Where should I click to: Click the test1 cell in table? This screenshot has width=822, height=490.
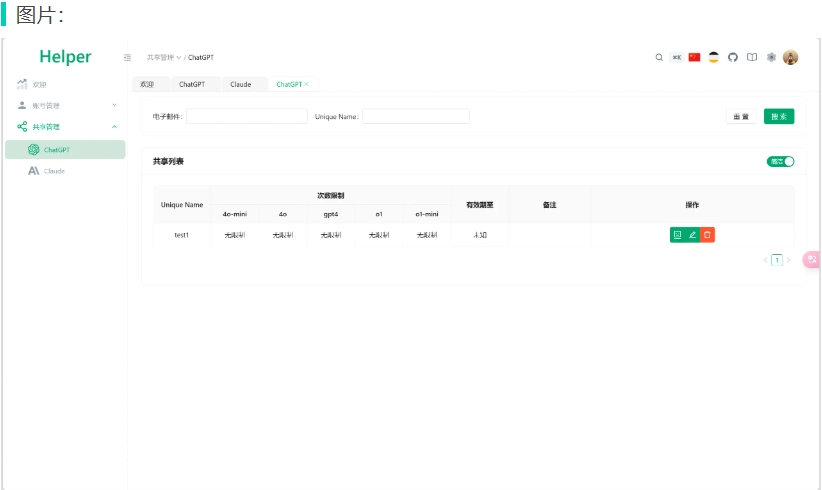[181, 235]
